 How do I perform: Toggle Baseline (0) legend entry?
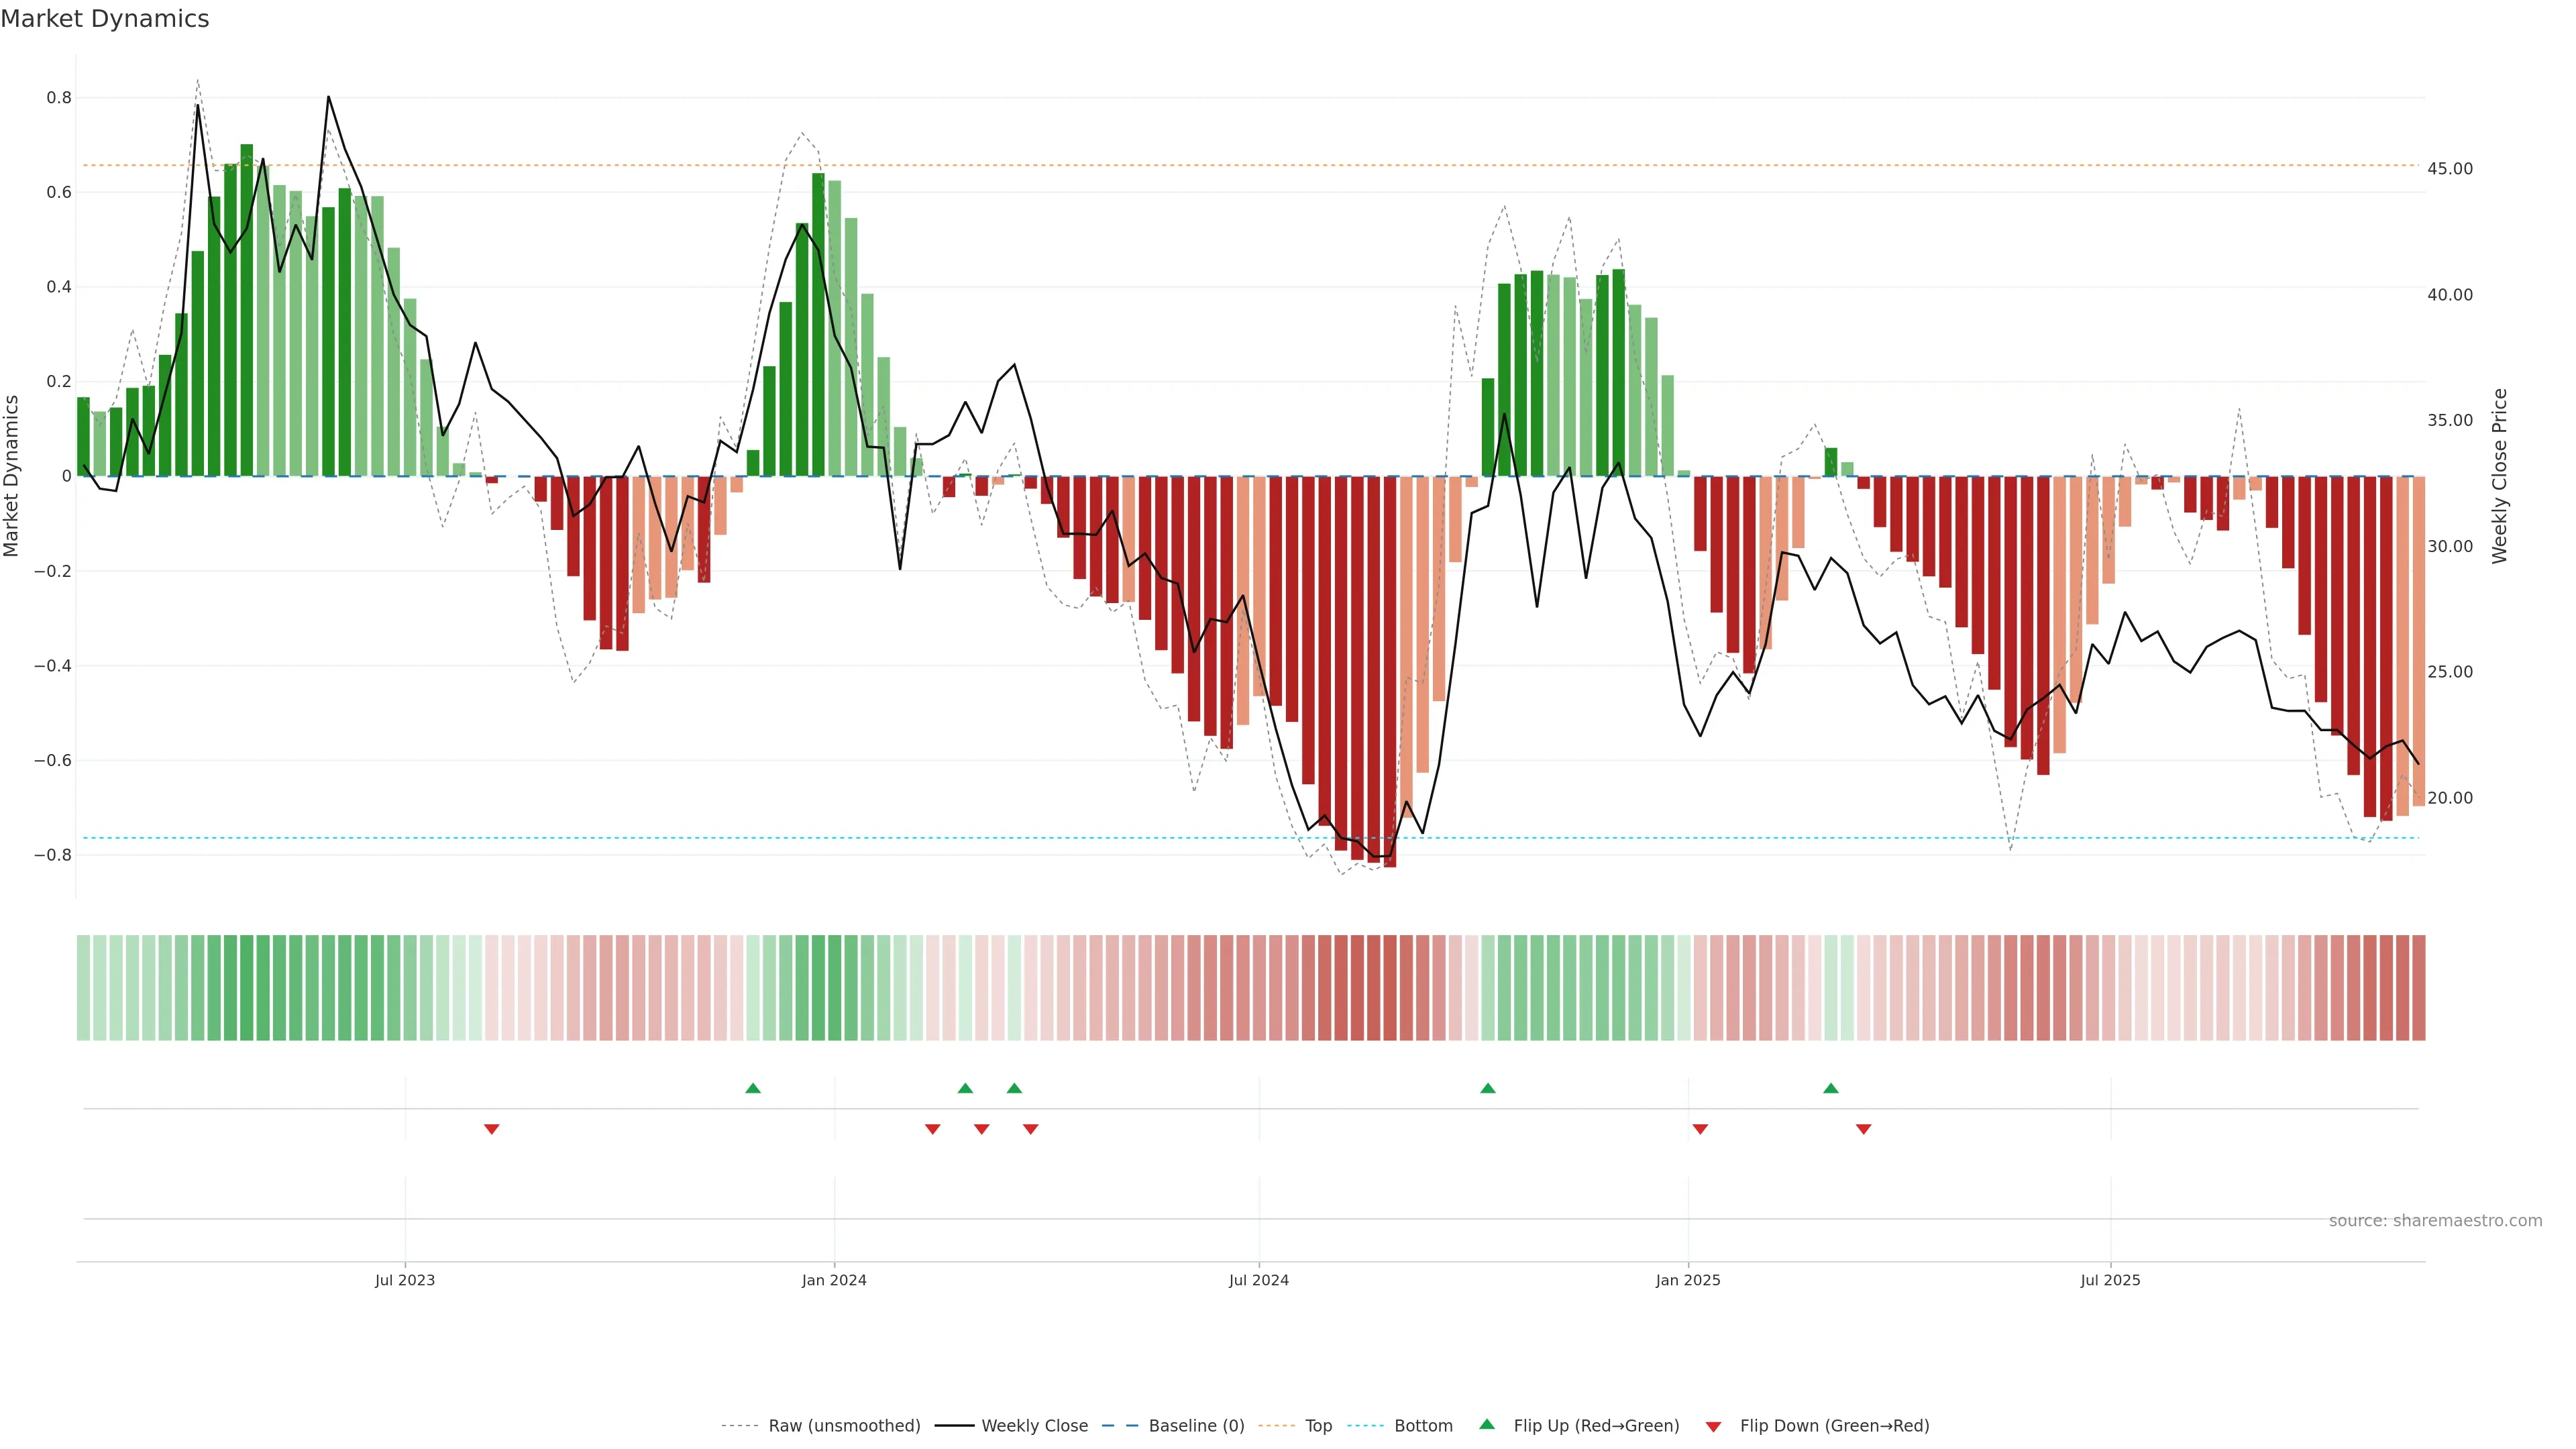pos(1196,1426)
